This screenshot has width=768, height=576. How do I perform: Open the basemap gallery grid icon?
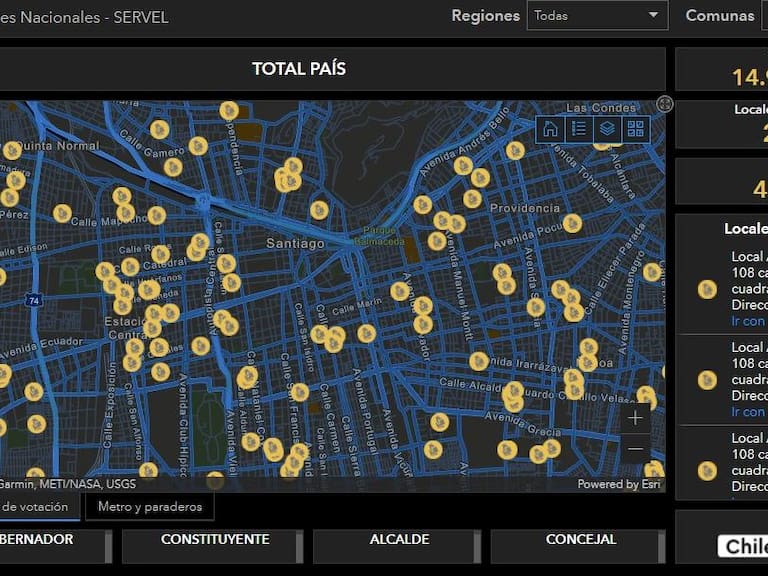[x=635, y=129]
